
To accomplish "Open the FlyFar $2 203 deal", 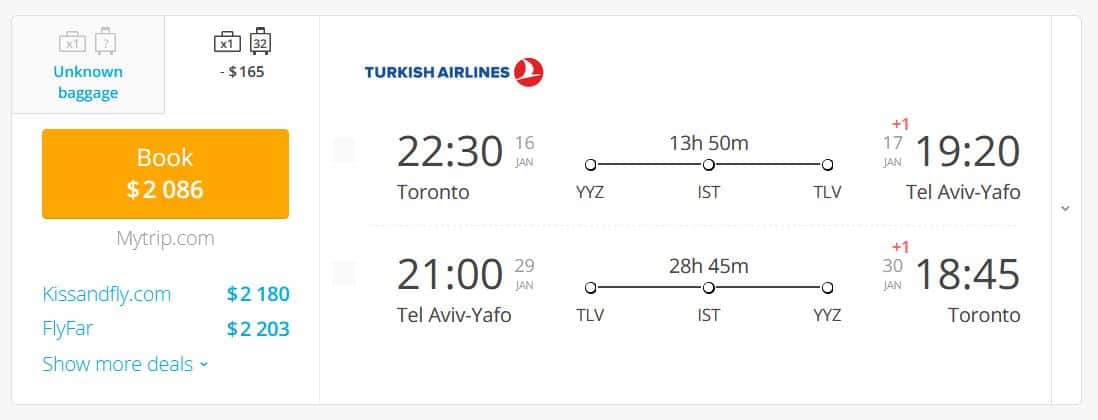I will (x=166, y=329).
